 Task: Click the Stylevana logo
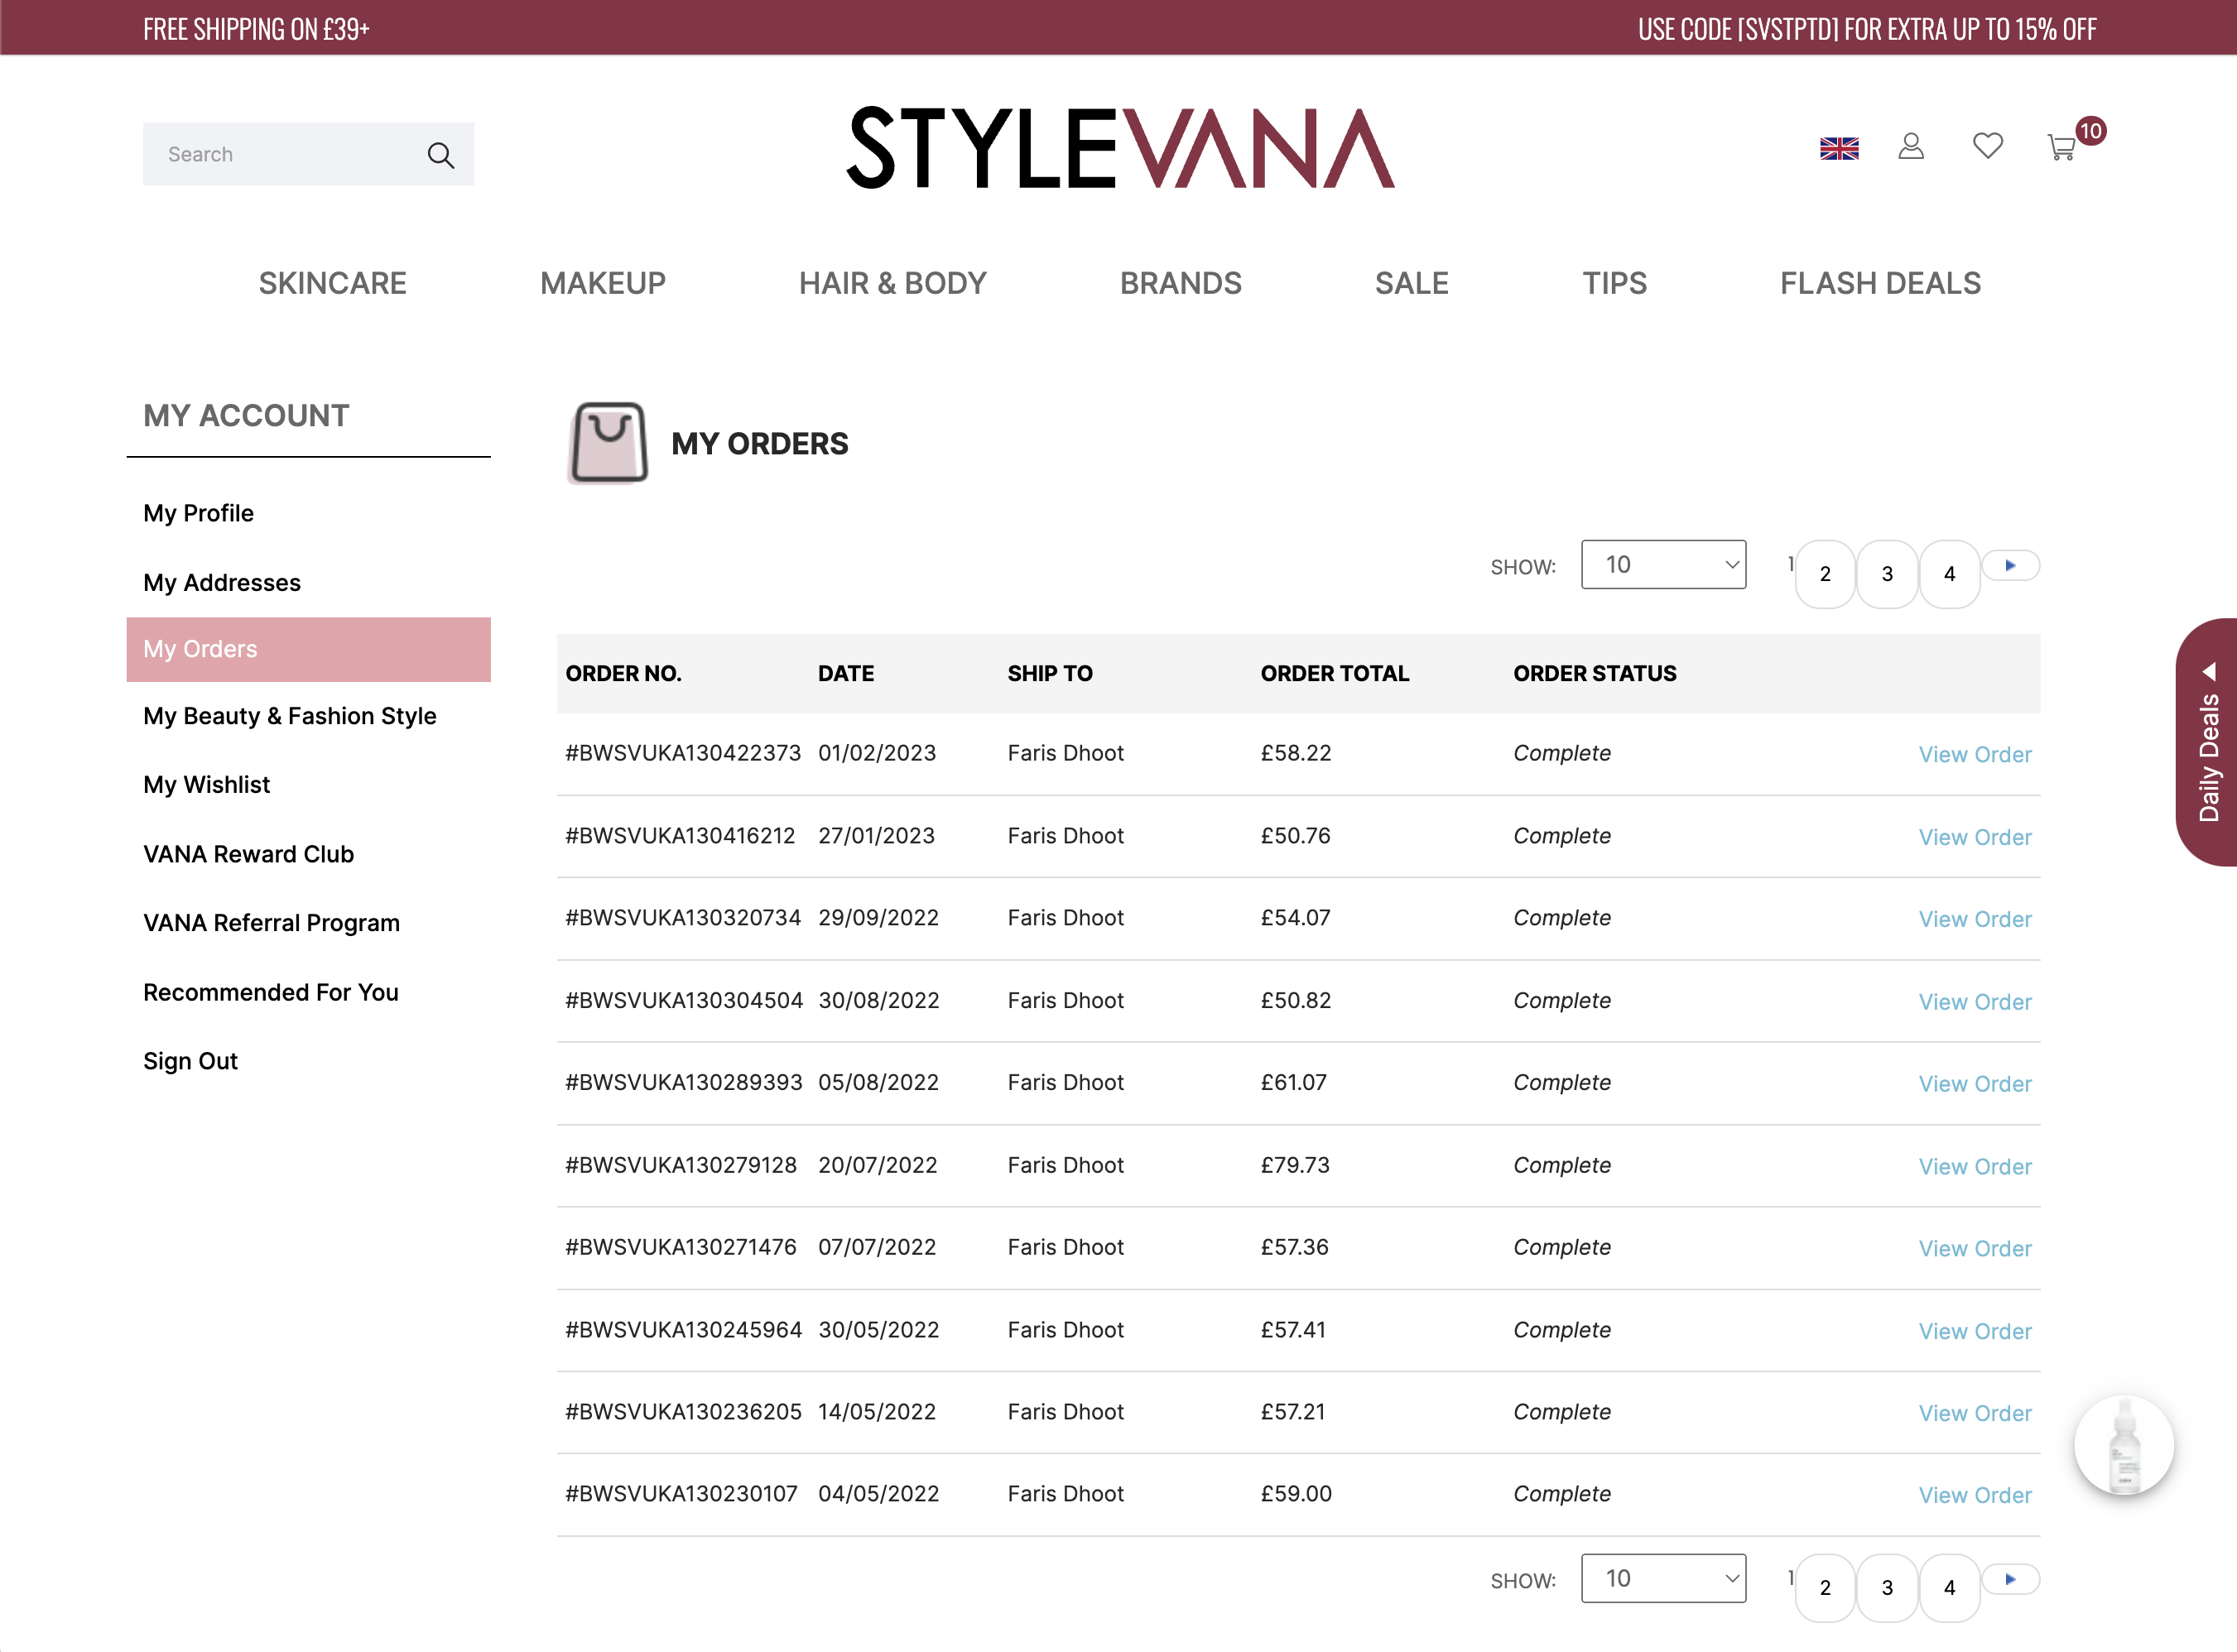[1120, 148]
